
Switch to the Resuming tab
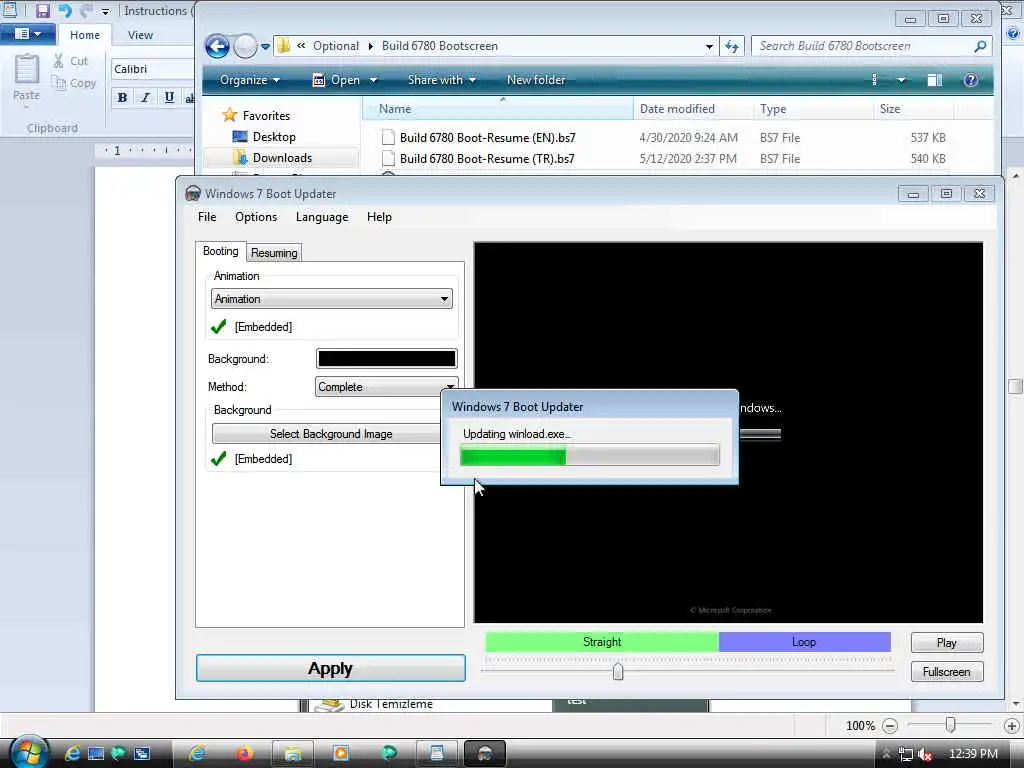[x=274, y=253]
